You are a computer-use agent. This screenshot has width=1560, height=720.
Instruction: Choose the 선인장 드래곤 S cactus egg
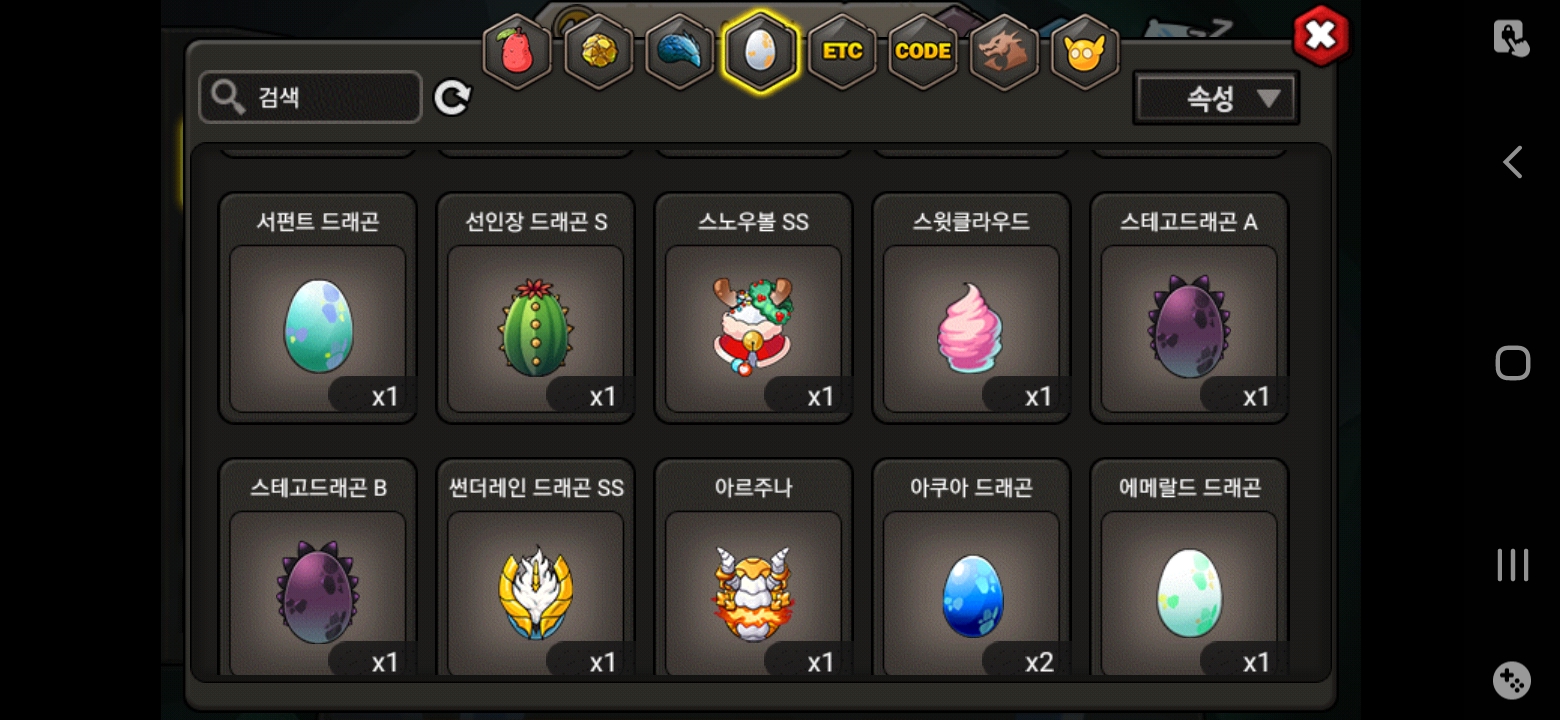pyautogui.click(x=536, y=308)
